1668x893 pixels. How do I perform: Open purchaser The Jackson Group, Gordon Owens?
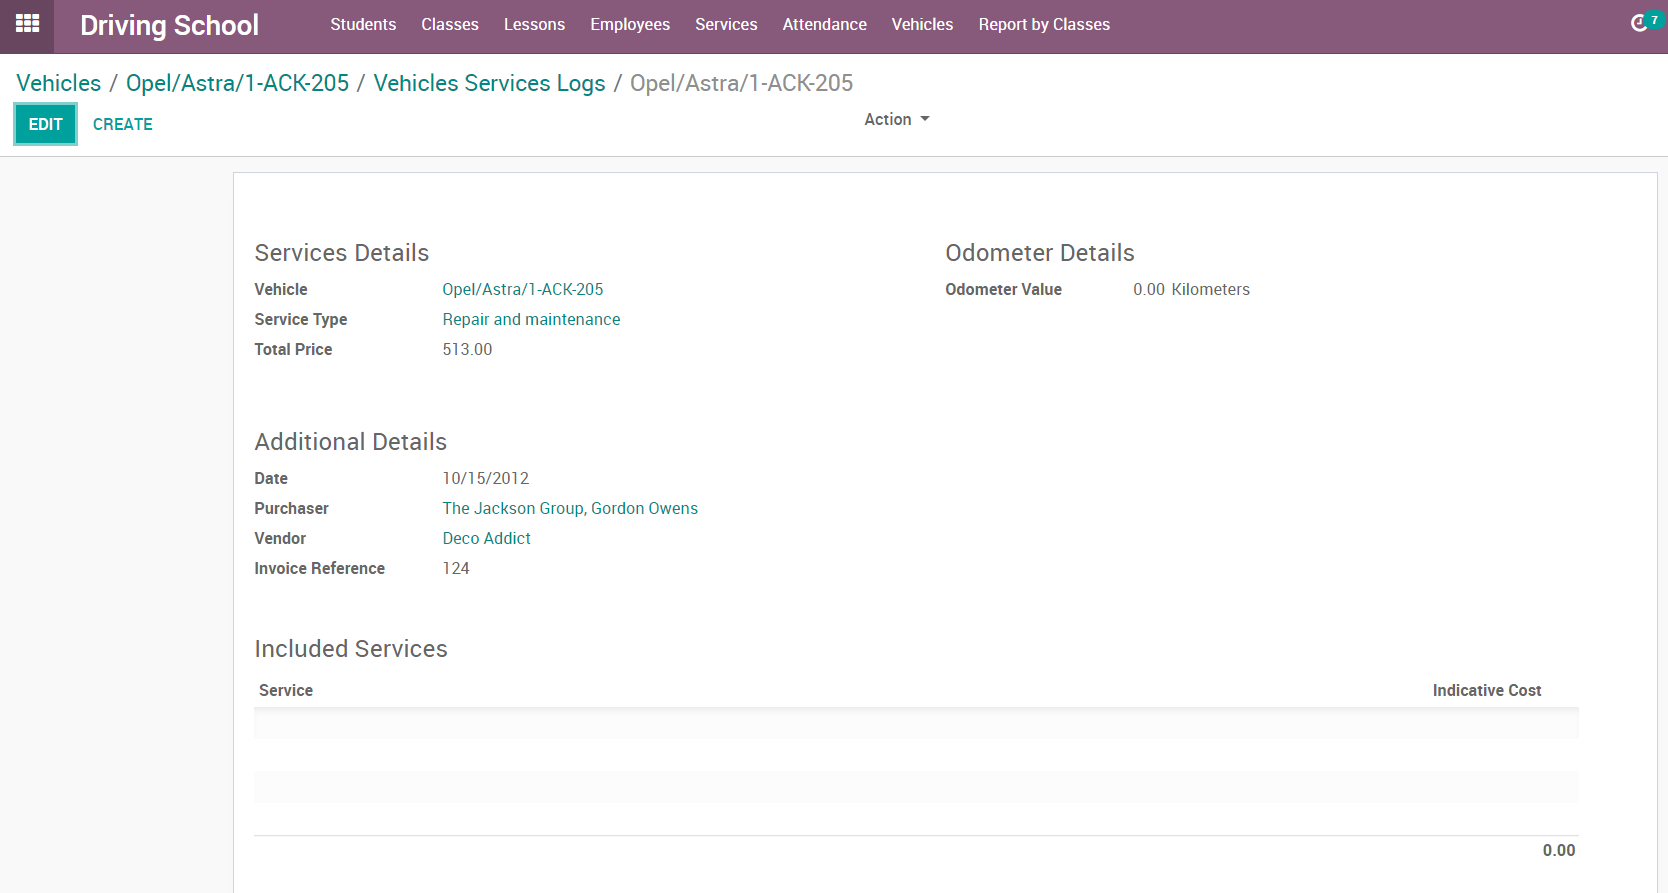(570, 508)
